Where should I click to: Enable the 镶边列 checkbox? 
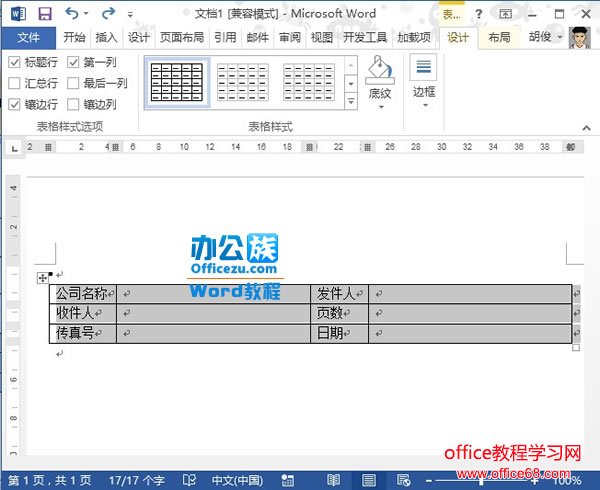pos(73,104)
